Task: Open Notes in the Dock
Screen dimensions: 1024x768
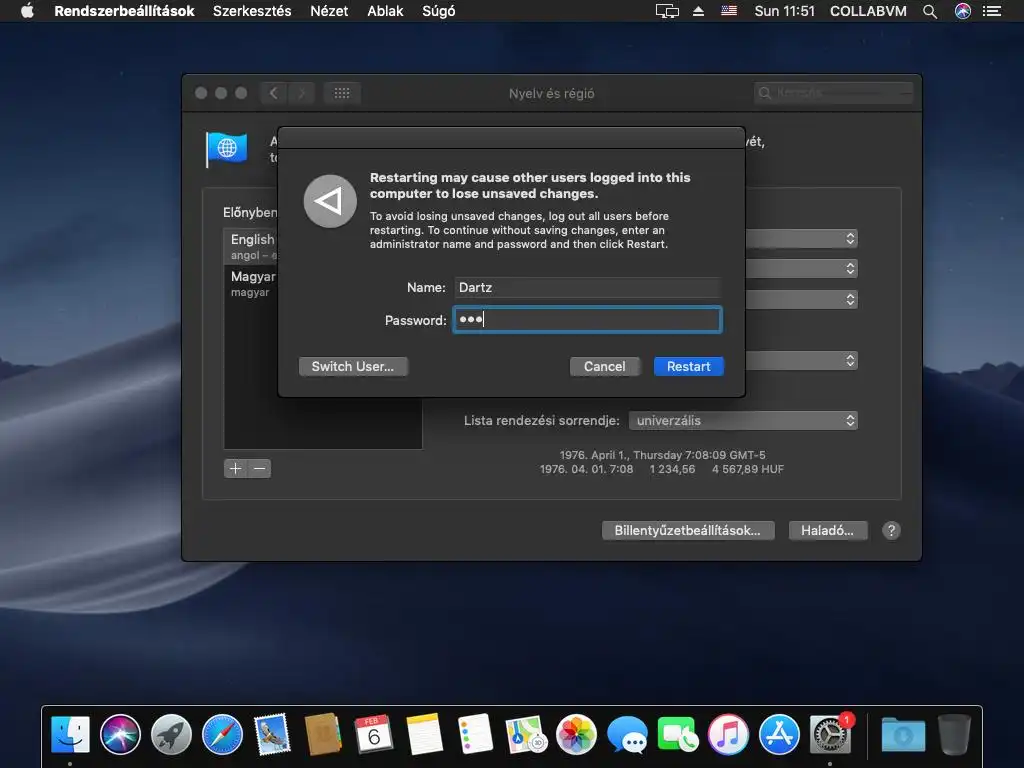Action: [x=424, y=734]
